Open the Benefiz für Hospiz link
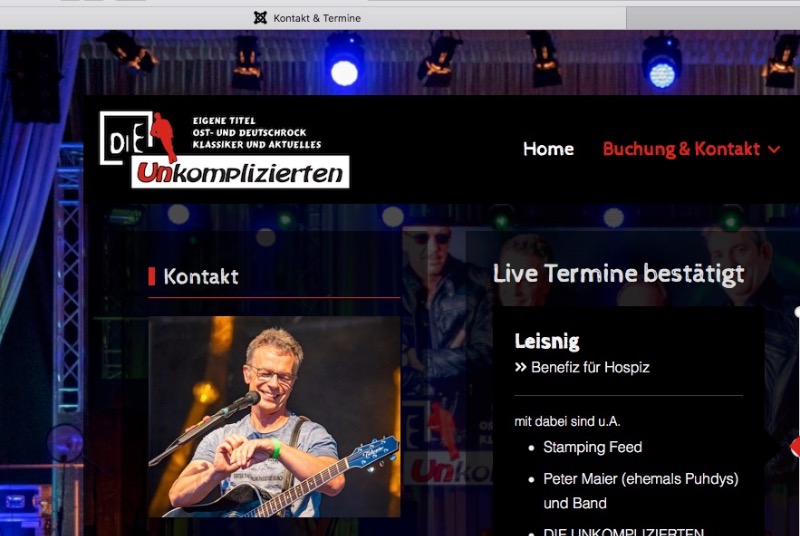 tap(590, 367)
